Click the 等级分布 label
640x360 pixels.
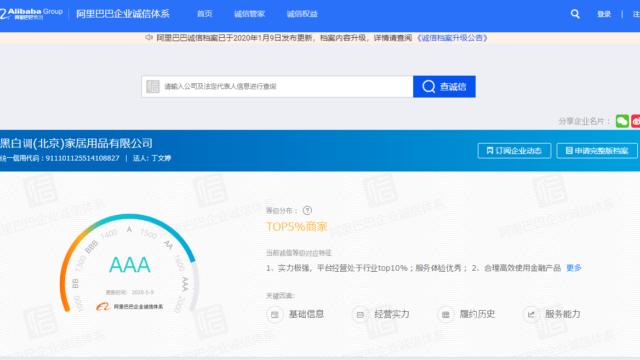(x=282, y=211)
